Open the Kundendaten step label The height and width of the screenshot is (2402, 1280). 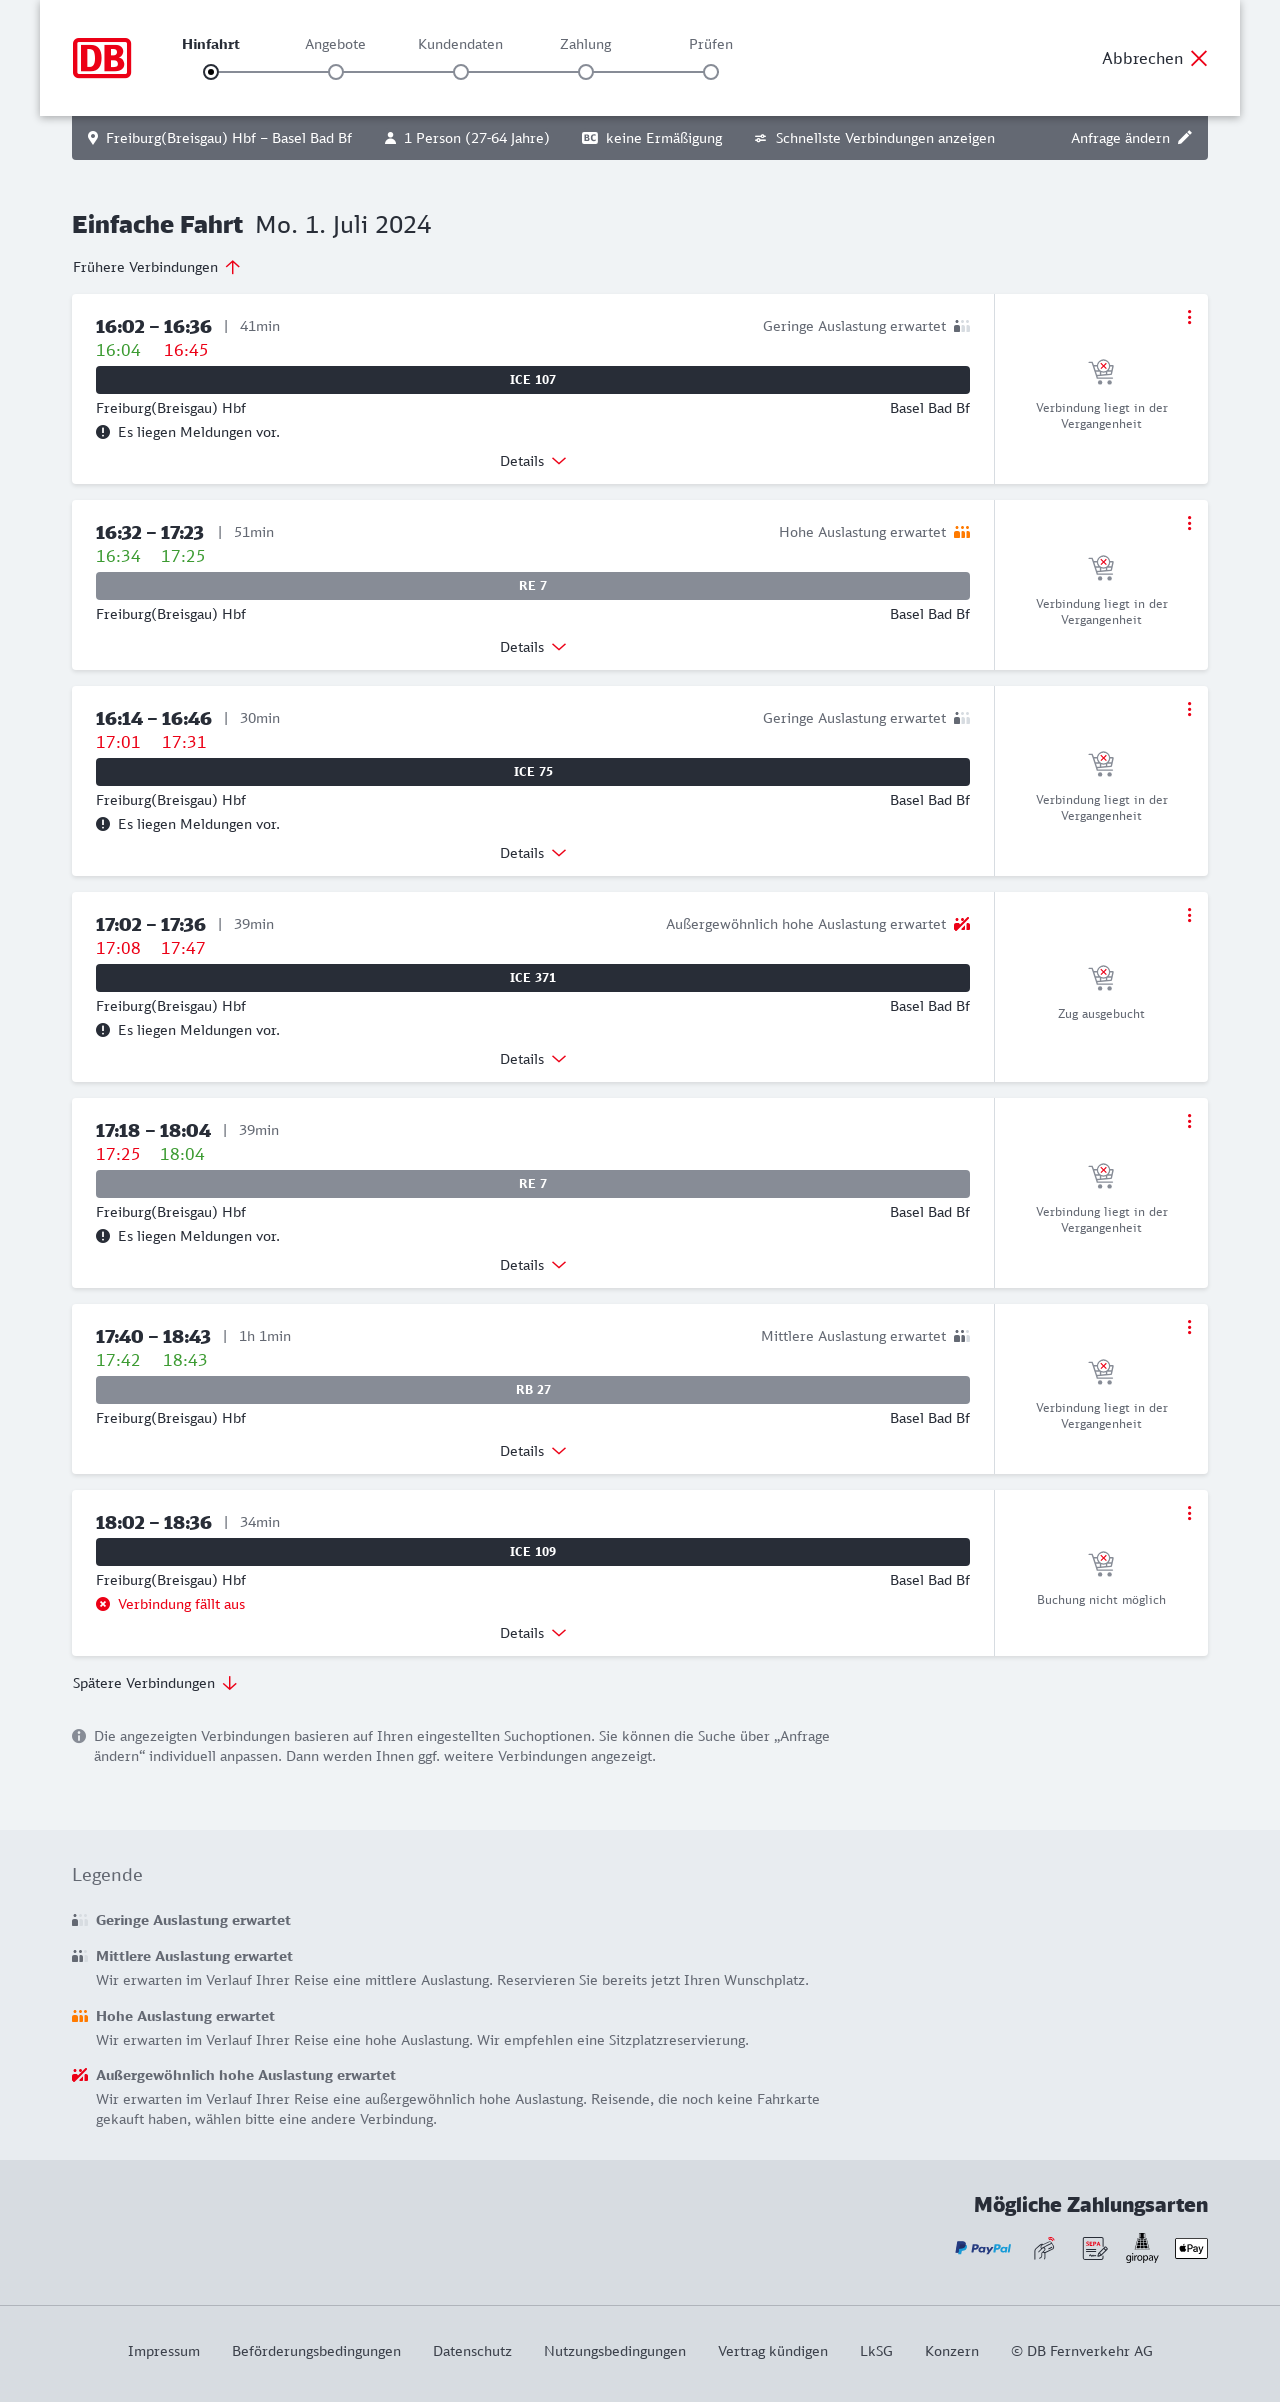pos(460,44)
